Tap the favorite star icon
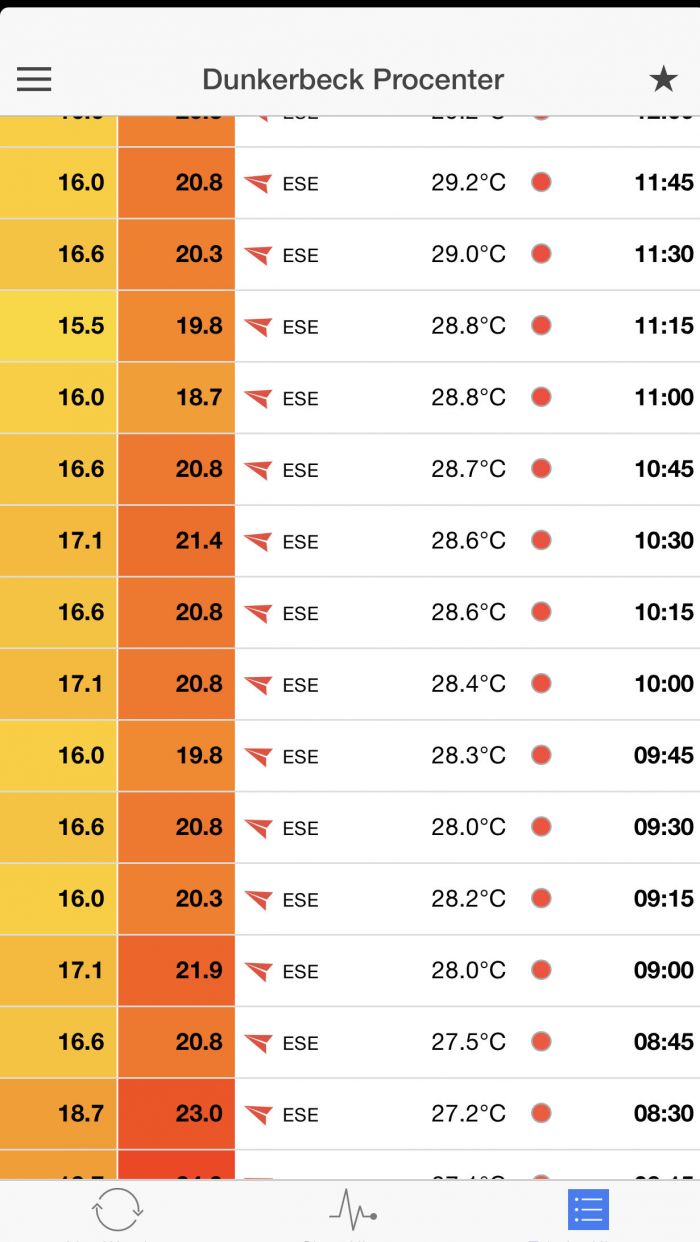Image resolution: width=700 pixels, height=1242 pixels. click(663, 79)
